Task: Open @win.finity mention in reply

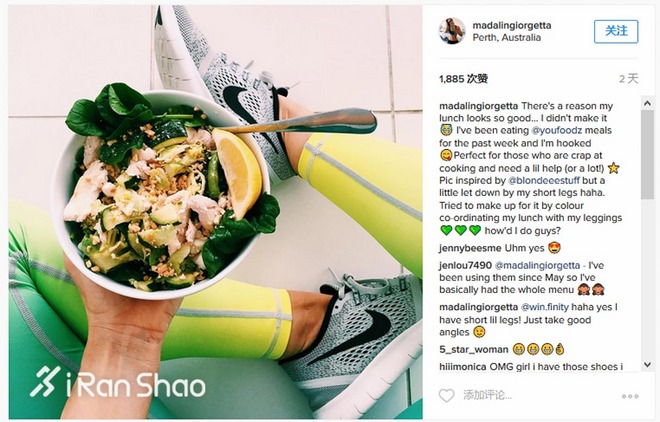Action: pos(545,307)
